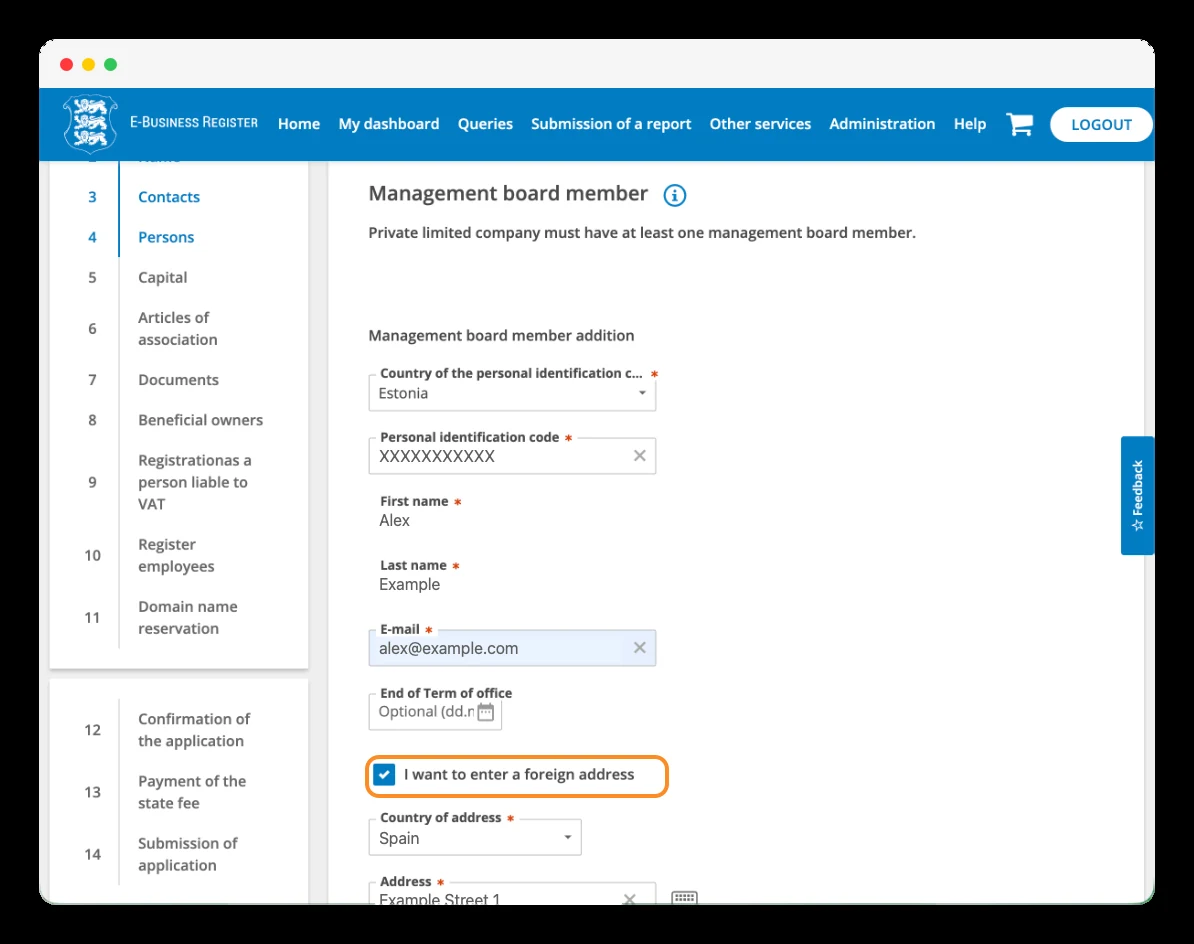Open the country of personal identification code dropdown
Viewport: 1194px width, 944px height.
click(x=512, y=393)
